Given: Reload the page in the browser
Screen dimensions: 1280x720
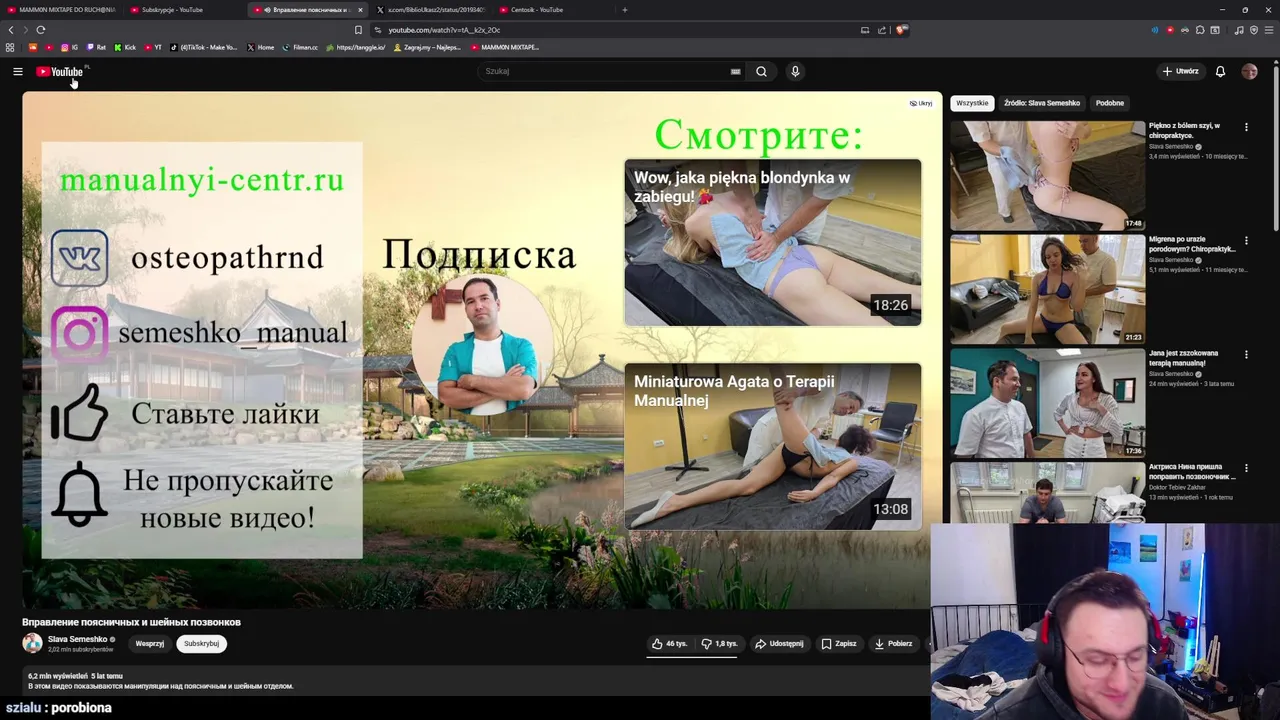Looking at the screenshot, I should (x=40, y=30).
